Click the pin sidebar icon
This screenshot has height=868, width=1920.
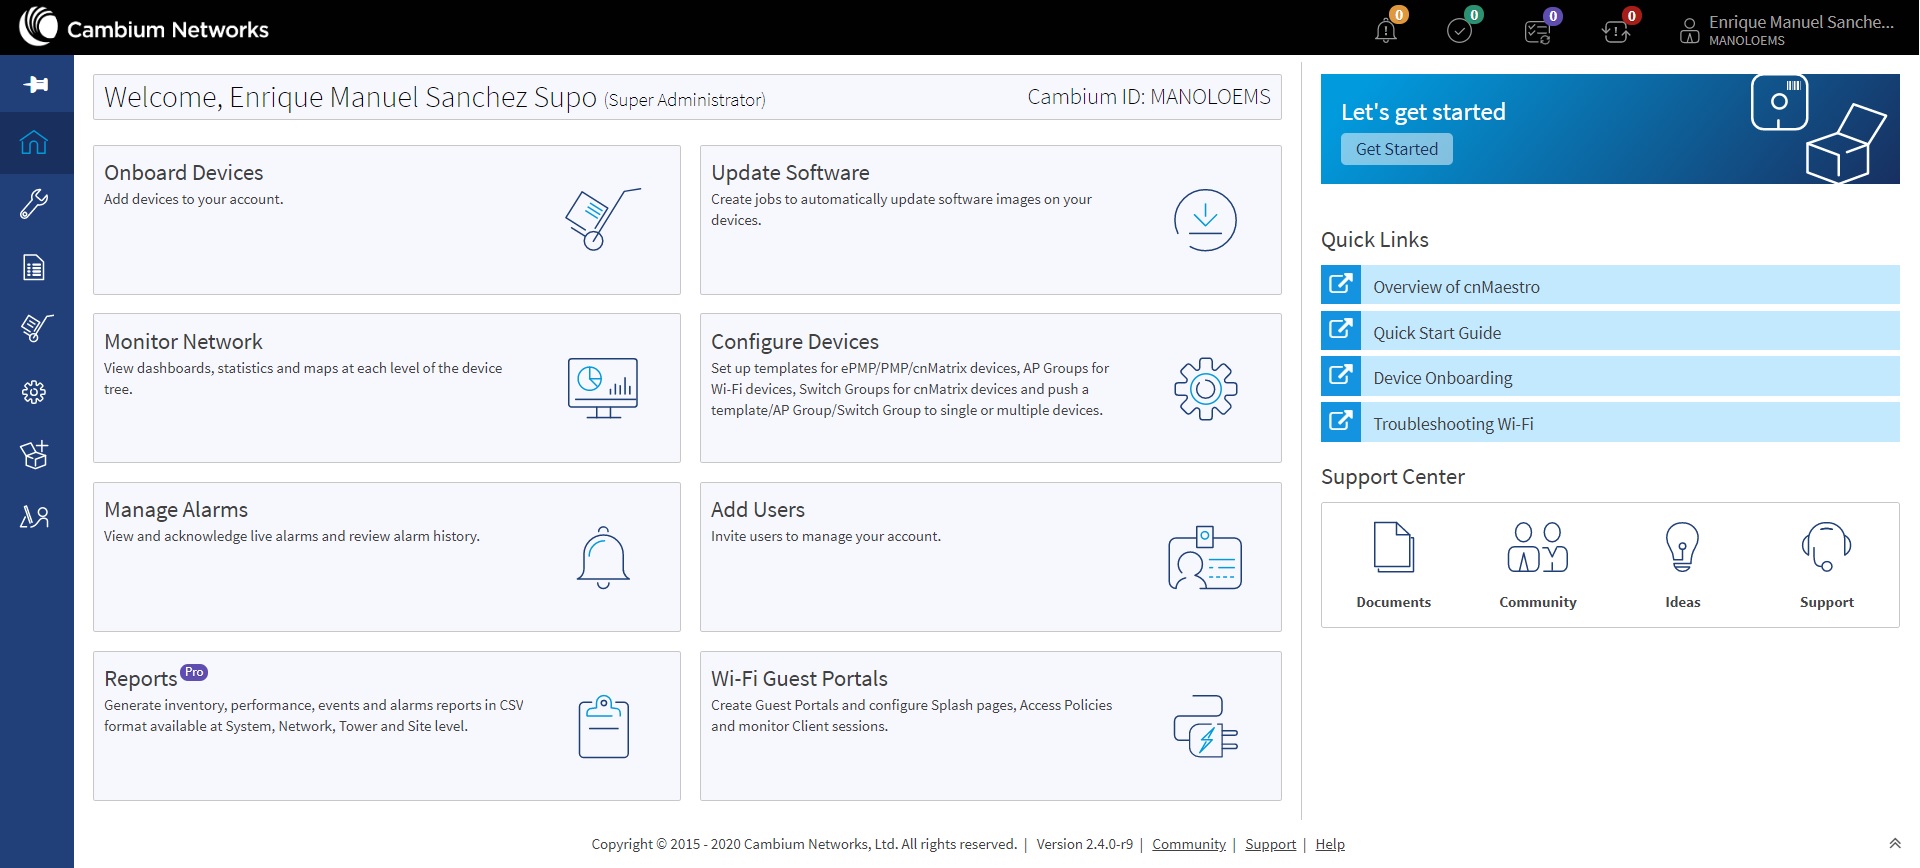tap(36, 84)
